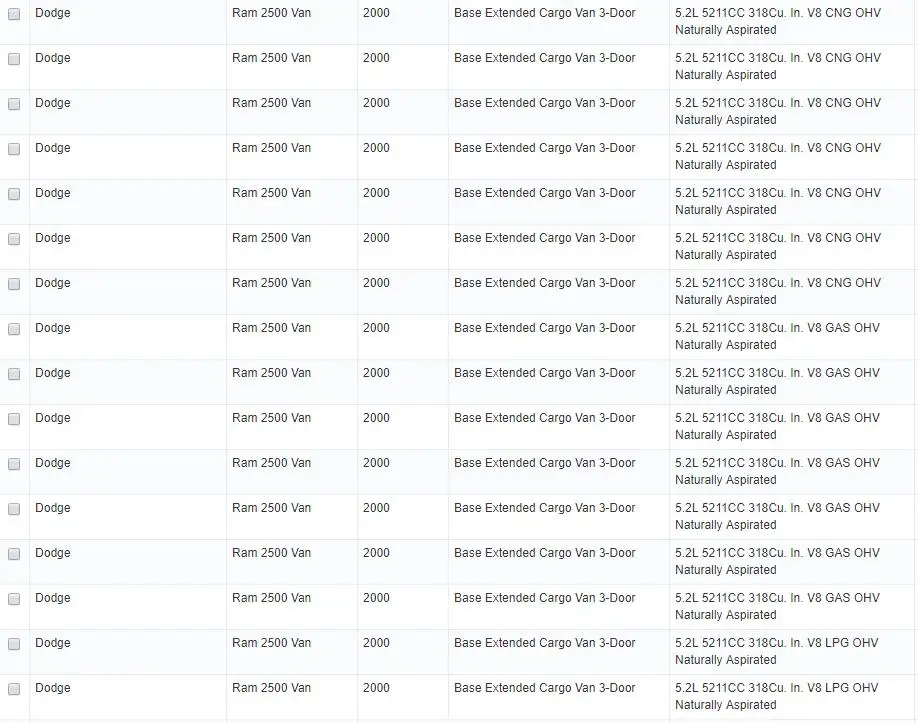Image resolution: width=918 pixels, height=723 pixels.
Task: Enable the fourth CNG row's checkbox
Action: (x=14, y=149)
